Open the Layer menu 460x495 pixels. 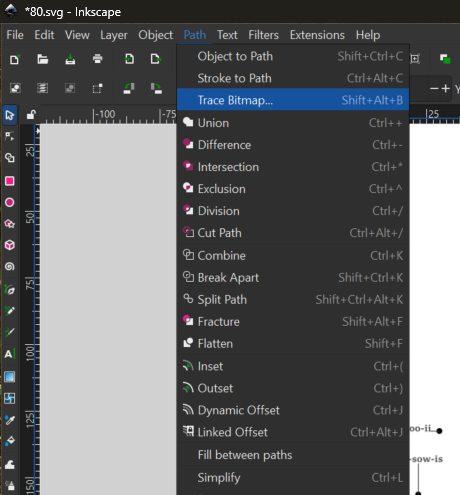114,35
